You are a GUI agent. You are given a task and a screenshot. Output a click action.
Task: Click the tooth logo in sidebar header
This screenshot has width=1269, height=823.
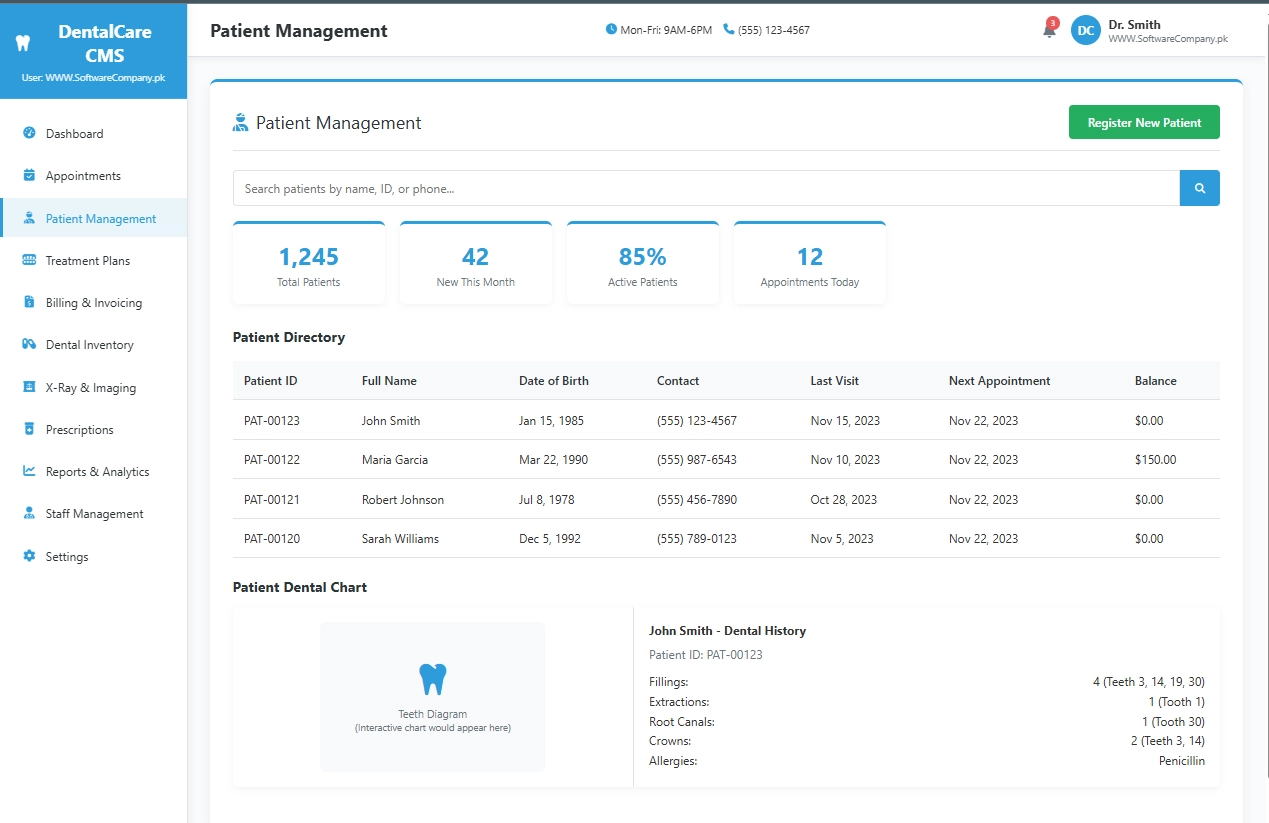(22, 41)
